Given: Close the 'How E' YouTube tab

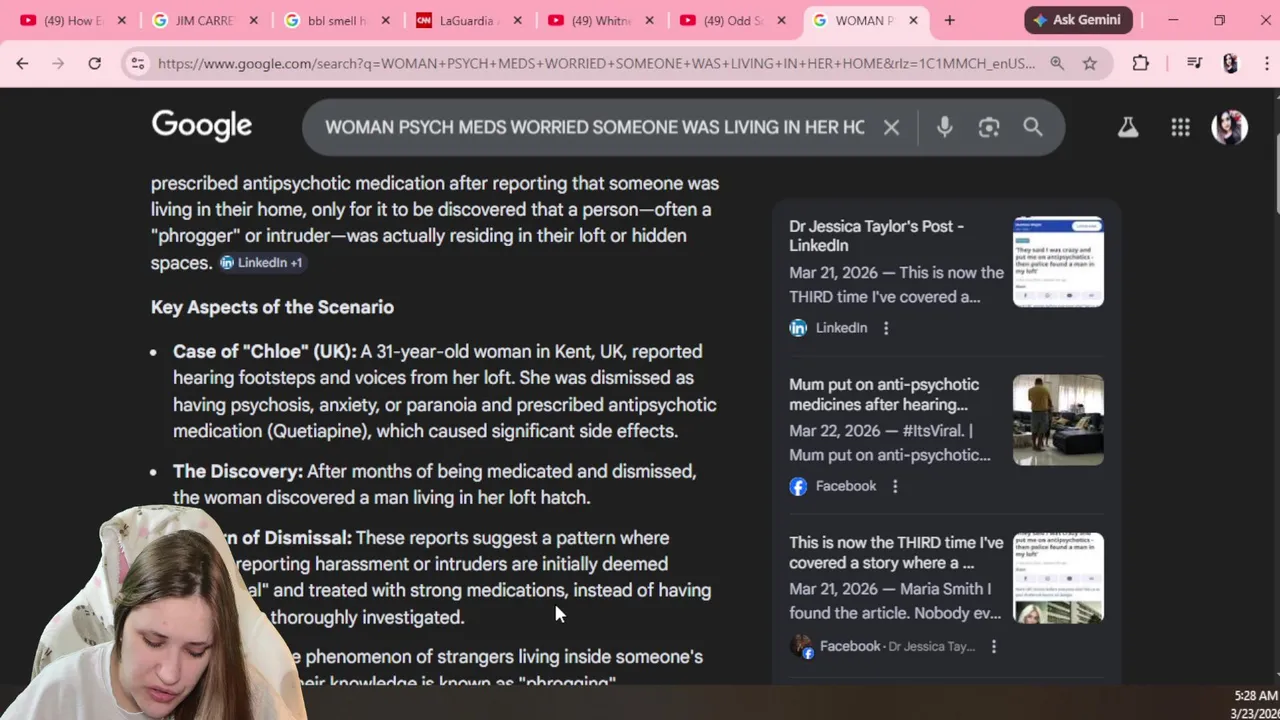Looking at the screenshot, I should point(121,20).
